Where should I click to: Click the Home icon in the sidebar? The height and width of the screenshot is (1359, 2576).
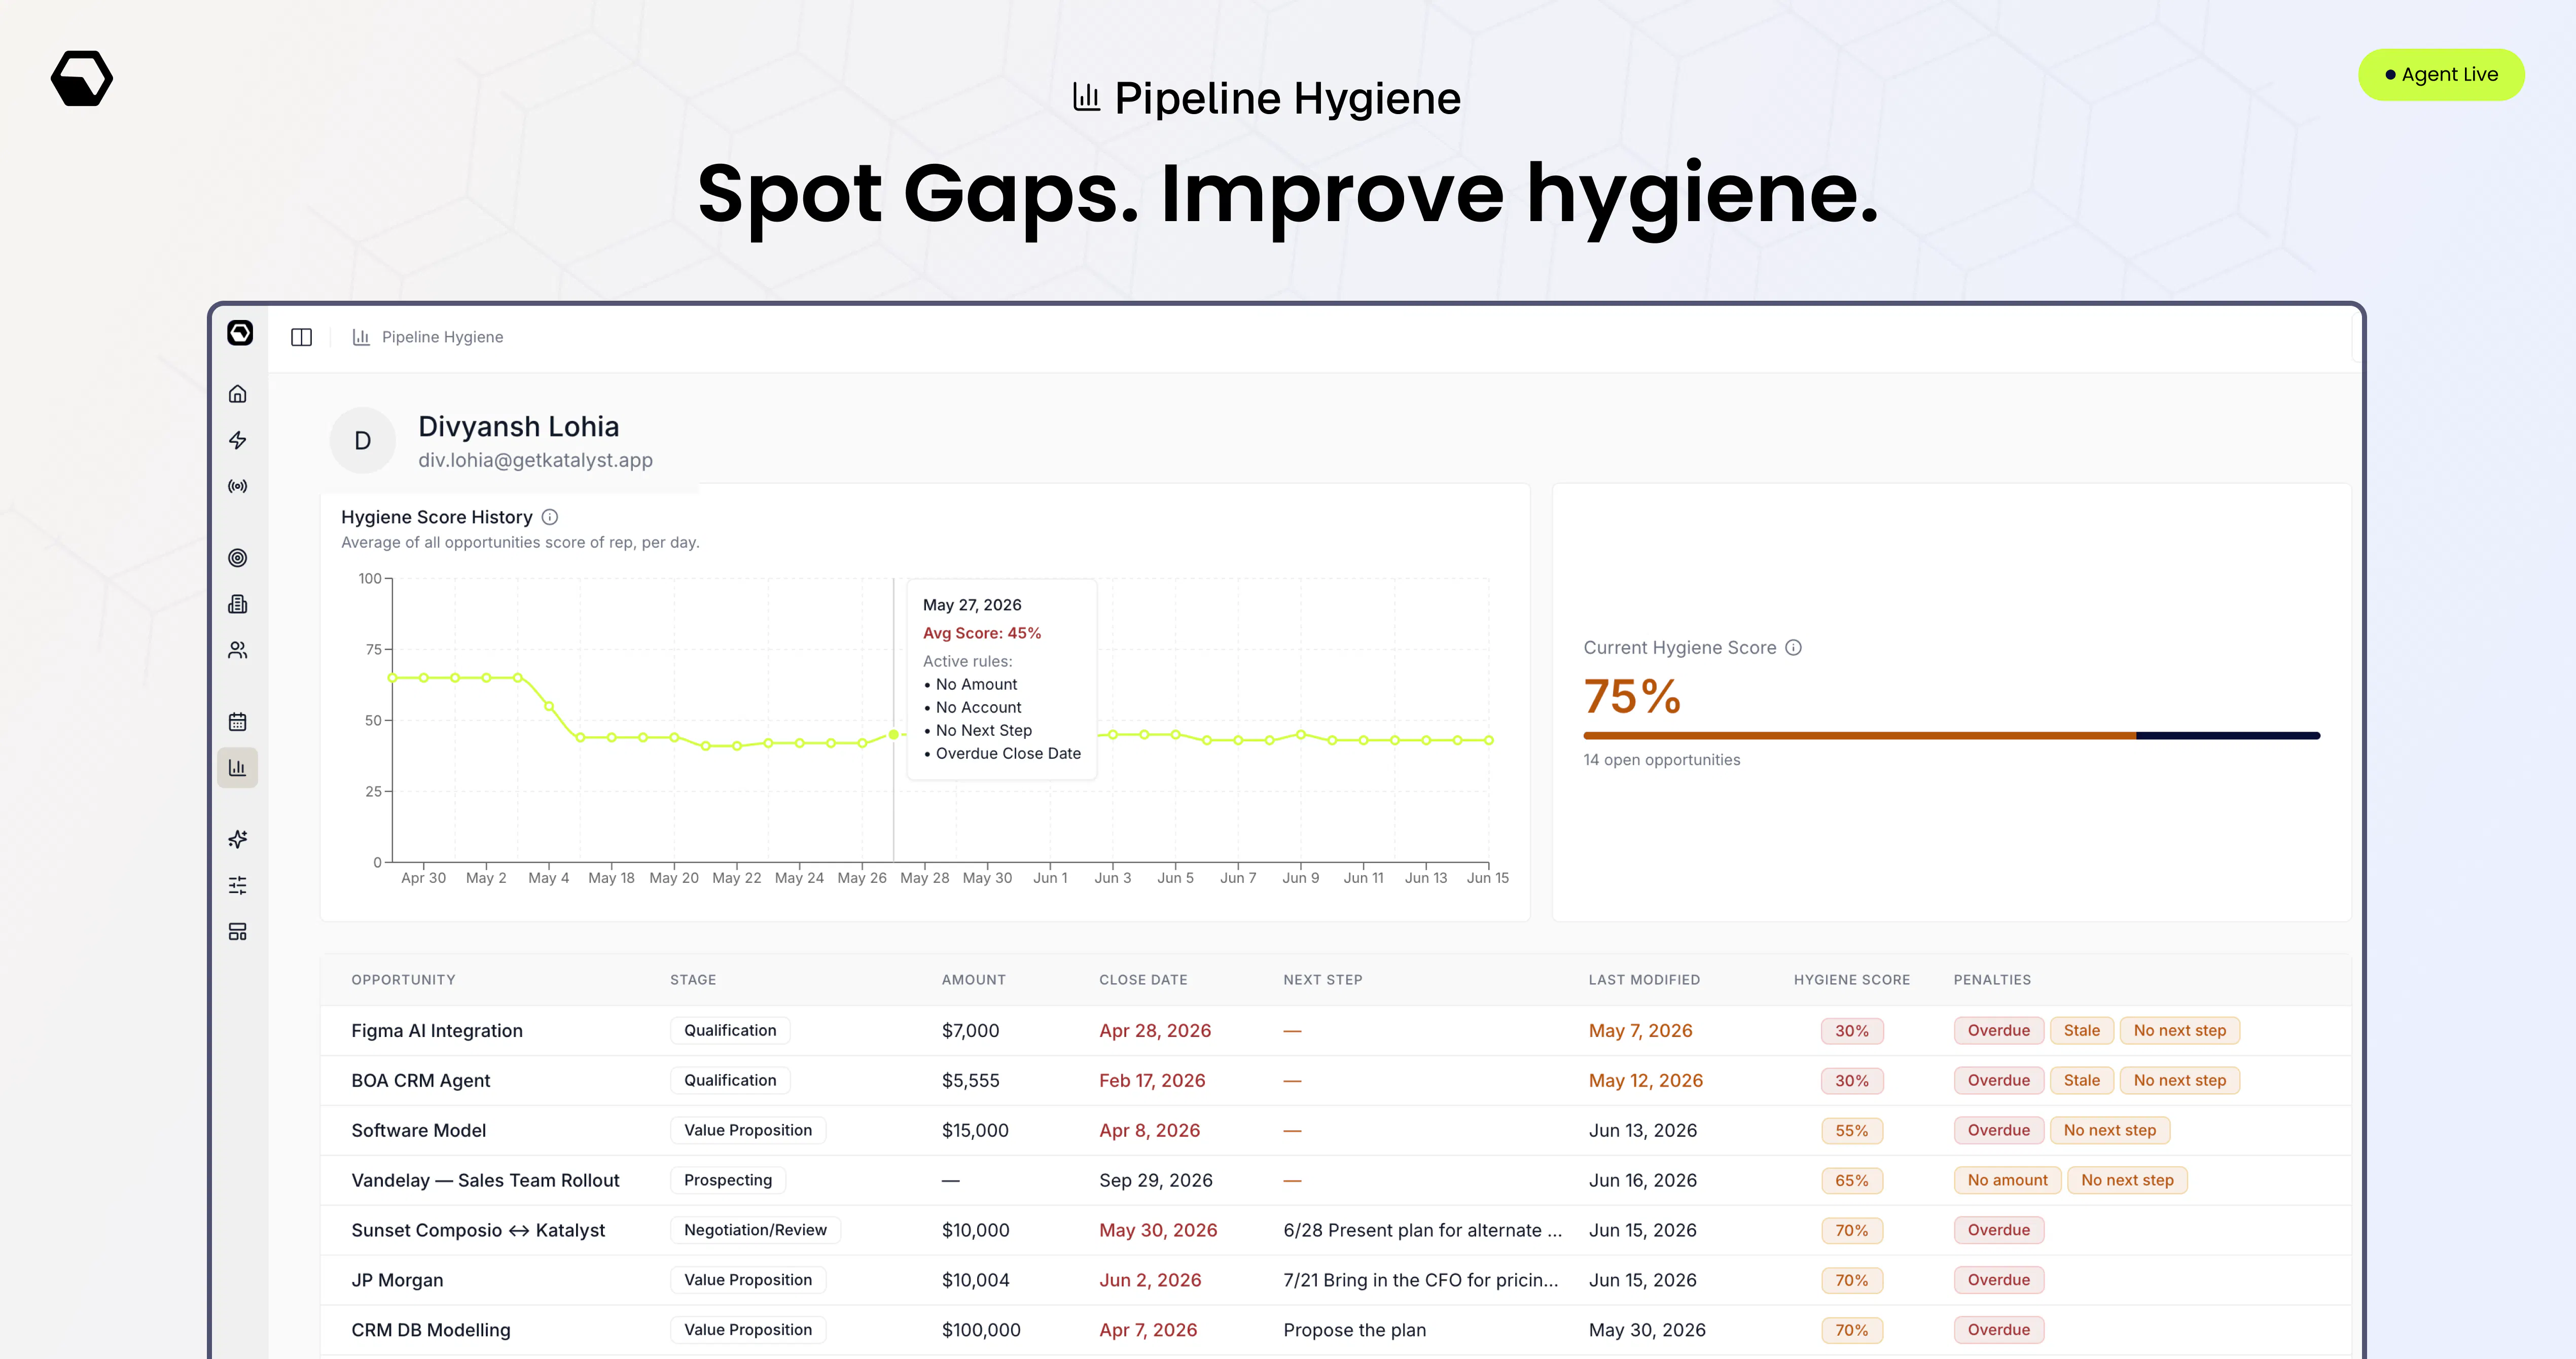[237, 394]
